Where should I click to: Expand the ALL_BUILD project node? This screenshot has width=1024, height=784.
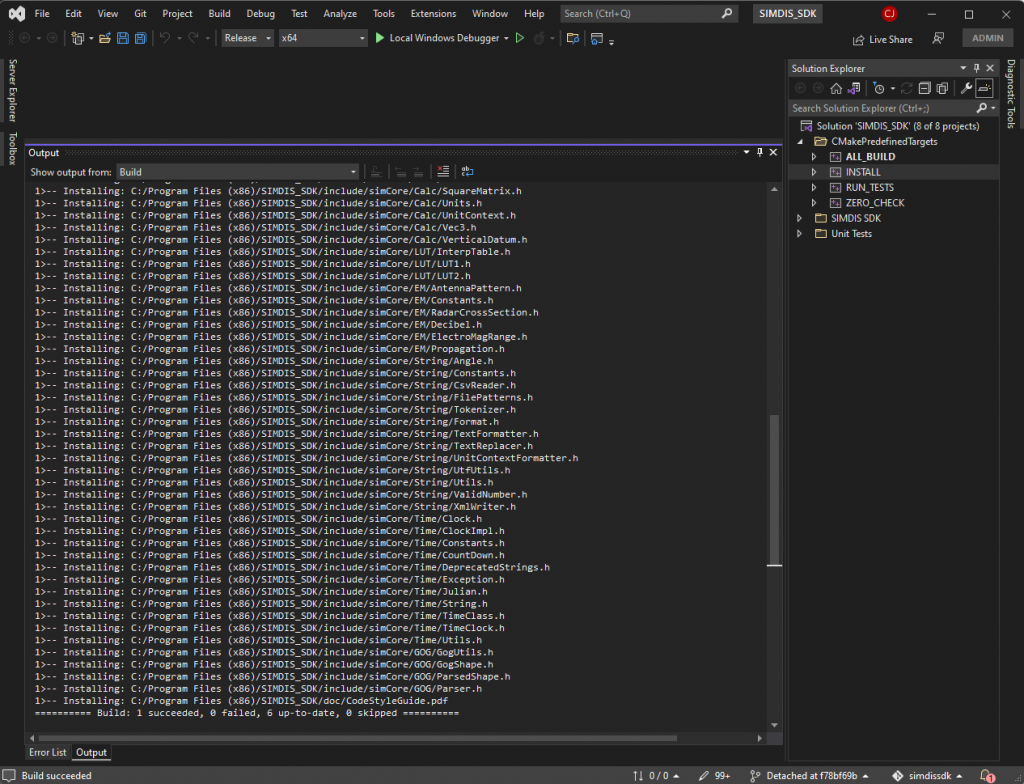(814, 157)
